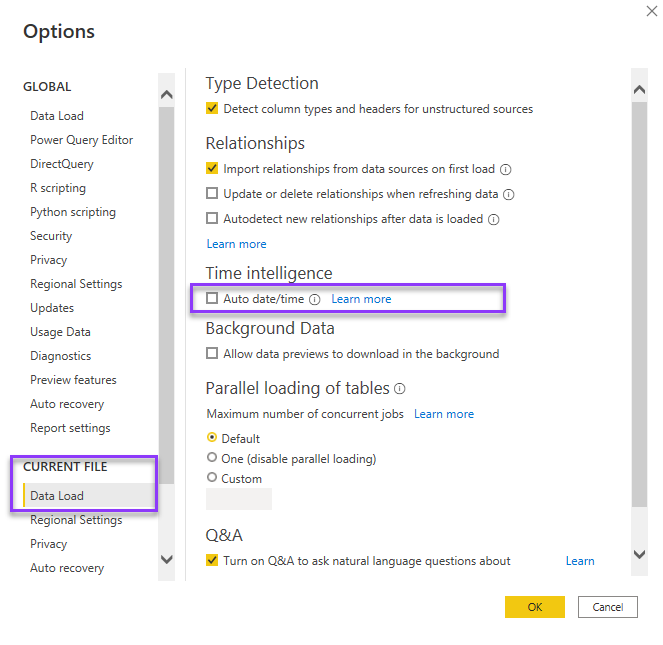Open R scripting settings
The width and height of the screenshot is (663, 645).
pos(58,188)
